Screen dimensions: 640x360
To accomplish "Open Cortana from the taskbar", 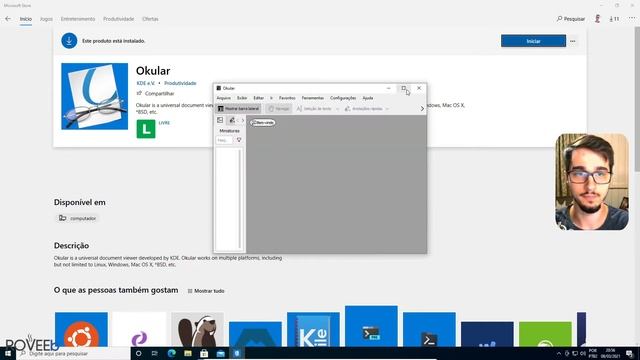I will (138, 353).
